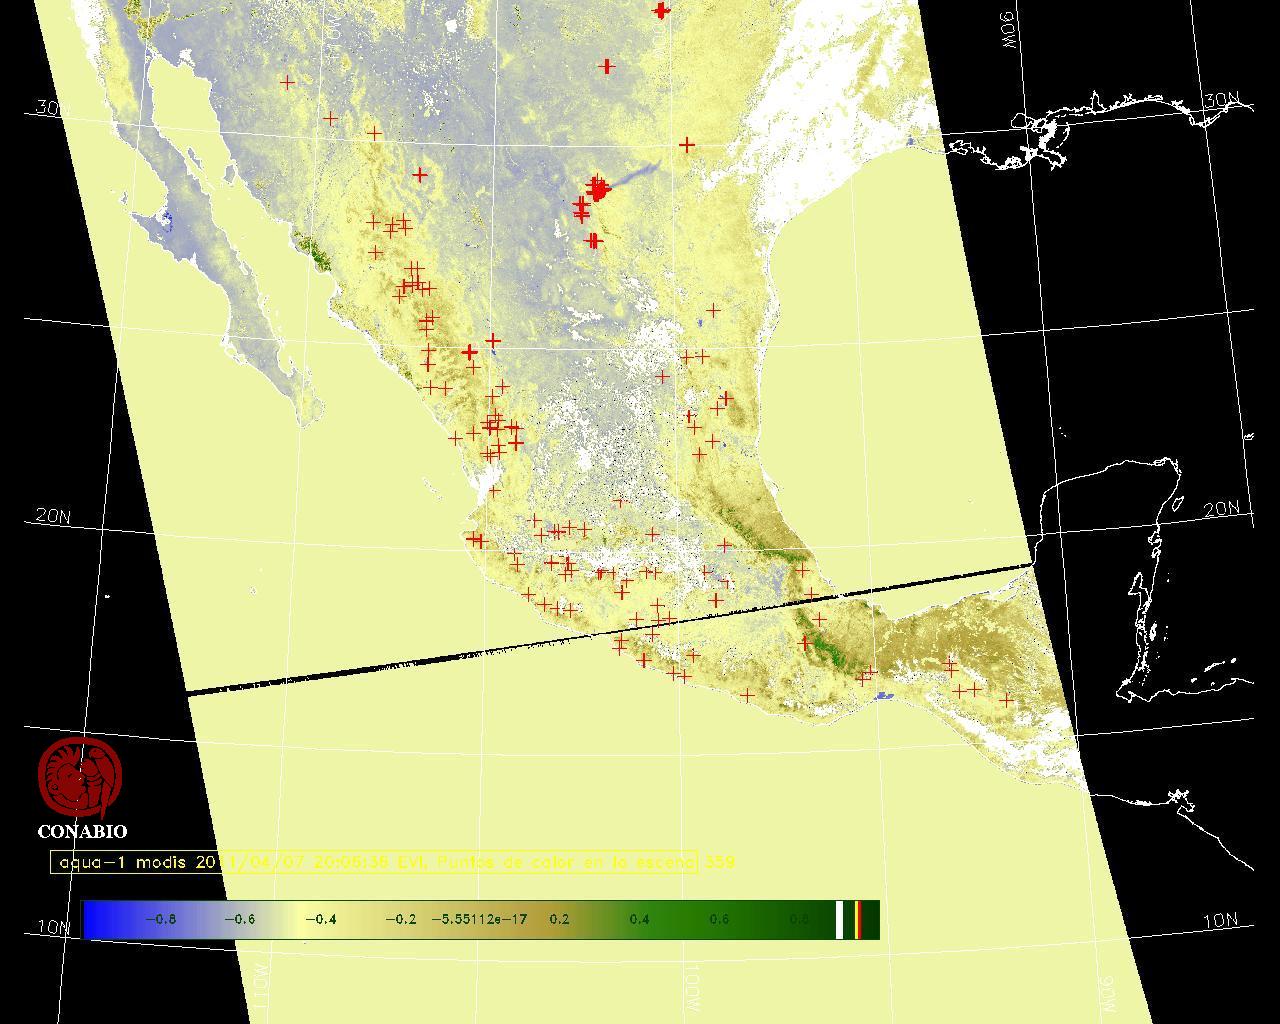Click the -5.55112e-17 legend label

tap(479, 920)
